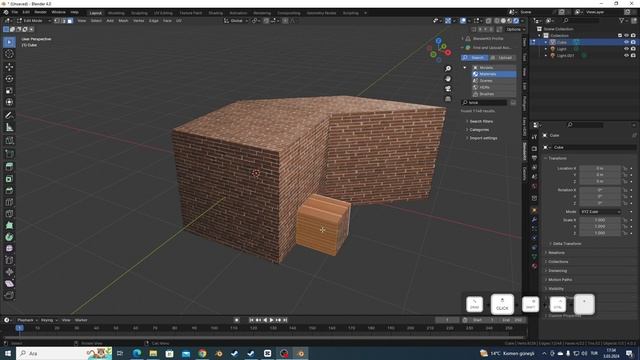The image size is (640, 360).
Task: Select the Poly Build tool
Action: (x=9, y=225)
